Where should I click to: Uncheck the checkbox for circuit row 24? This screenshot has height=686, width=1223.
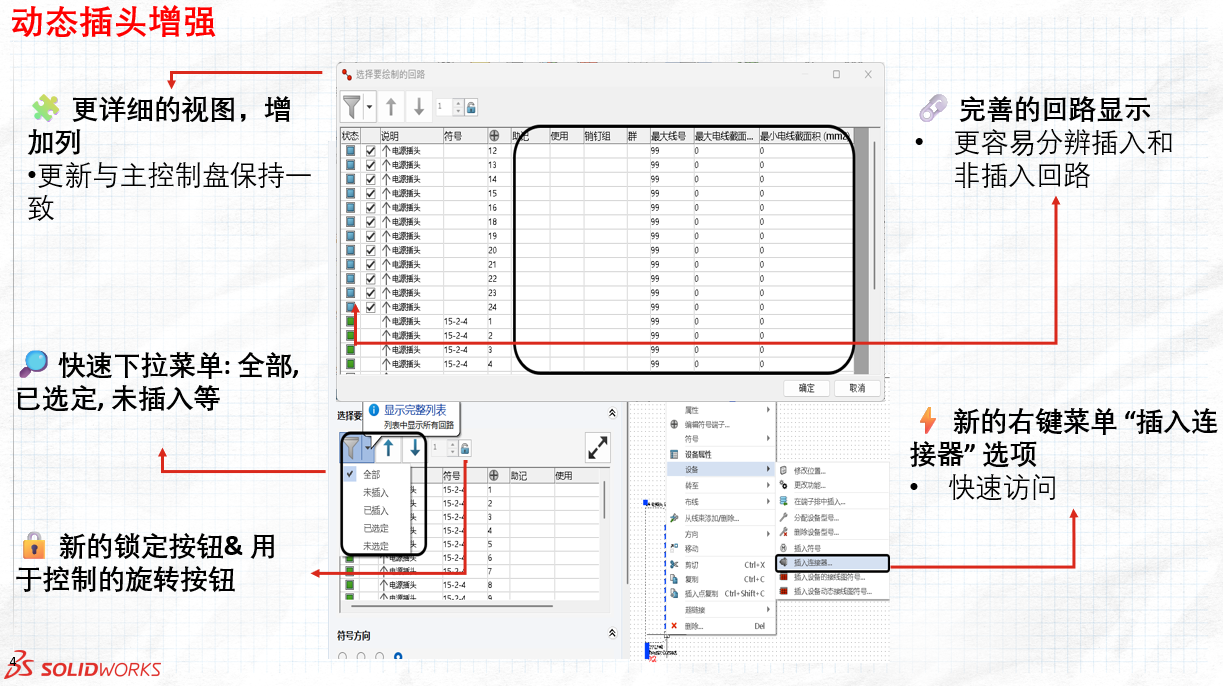point(371,307)
